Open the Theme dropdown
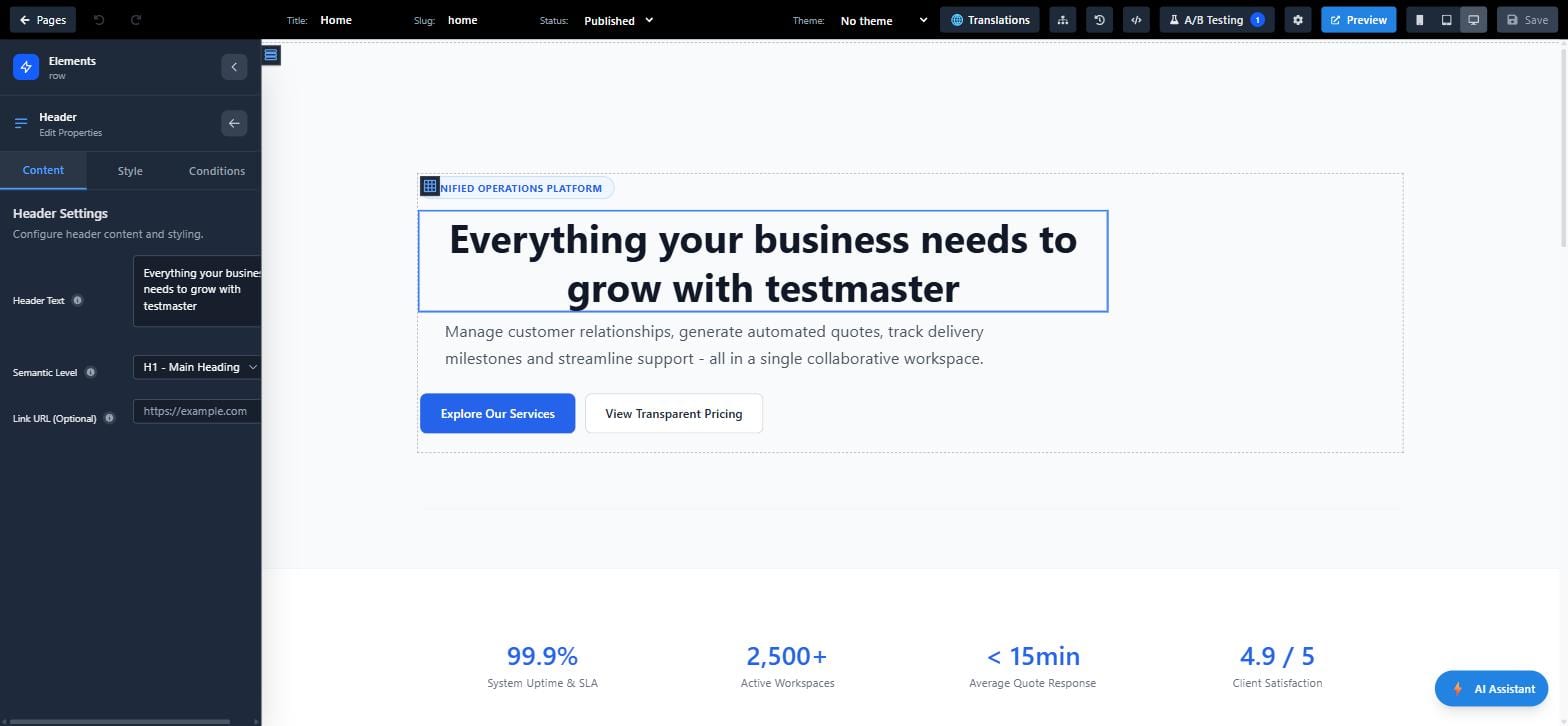This screenshot has width=1568, height=726. coord(884,20)
